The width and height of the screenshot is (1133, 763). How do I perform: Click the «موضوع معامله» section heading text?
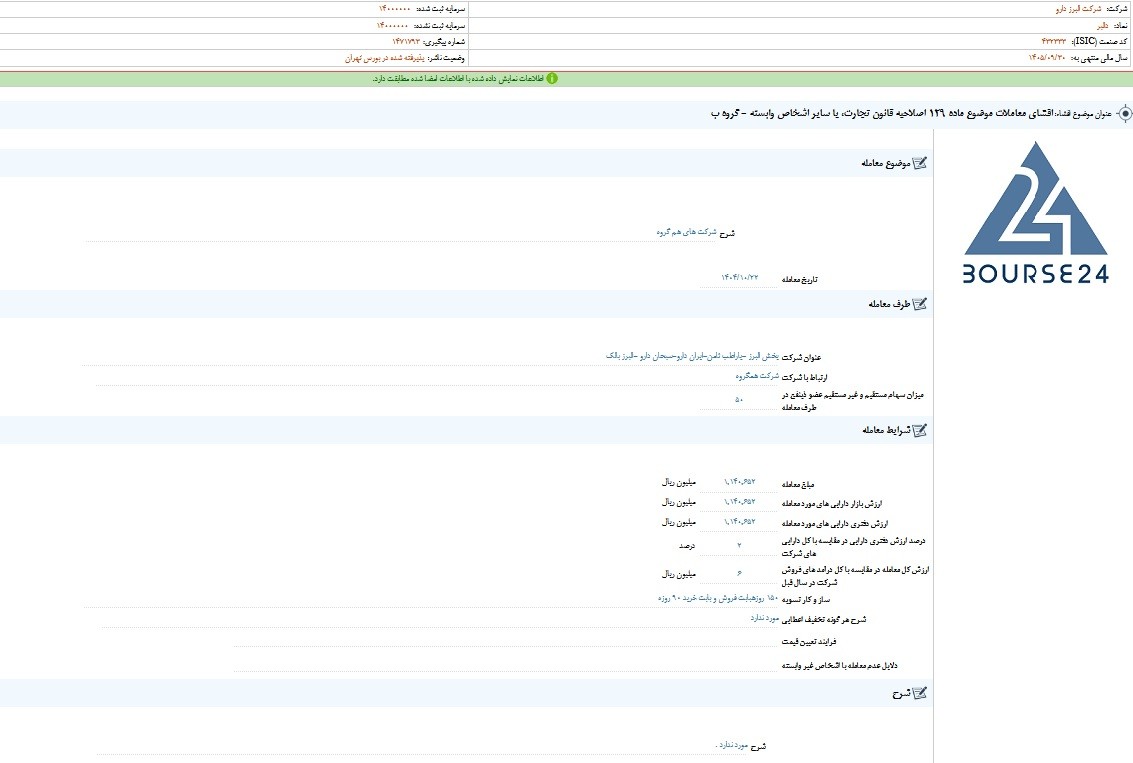[x=885, y=163]
